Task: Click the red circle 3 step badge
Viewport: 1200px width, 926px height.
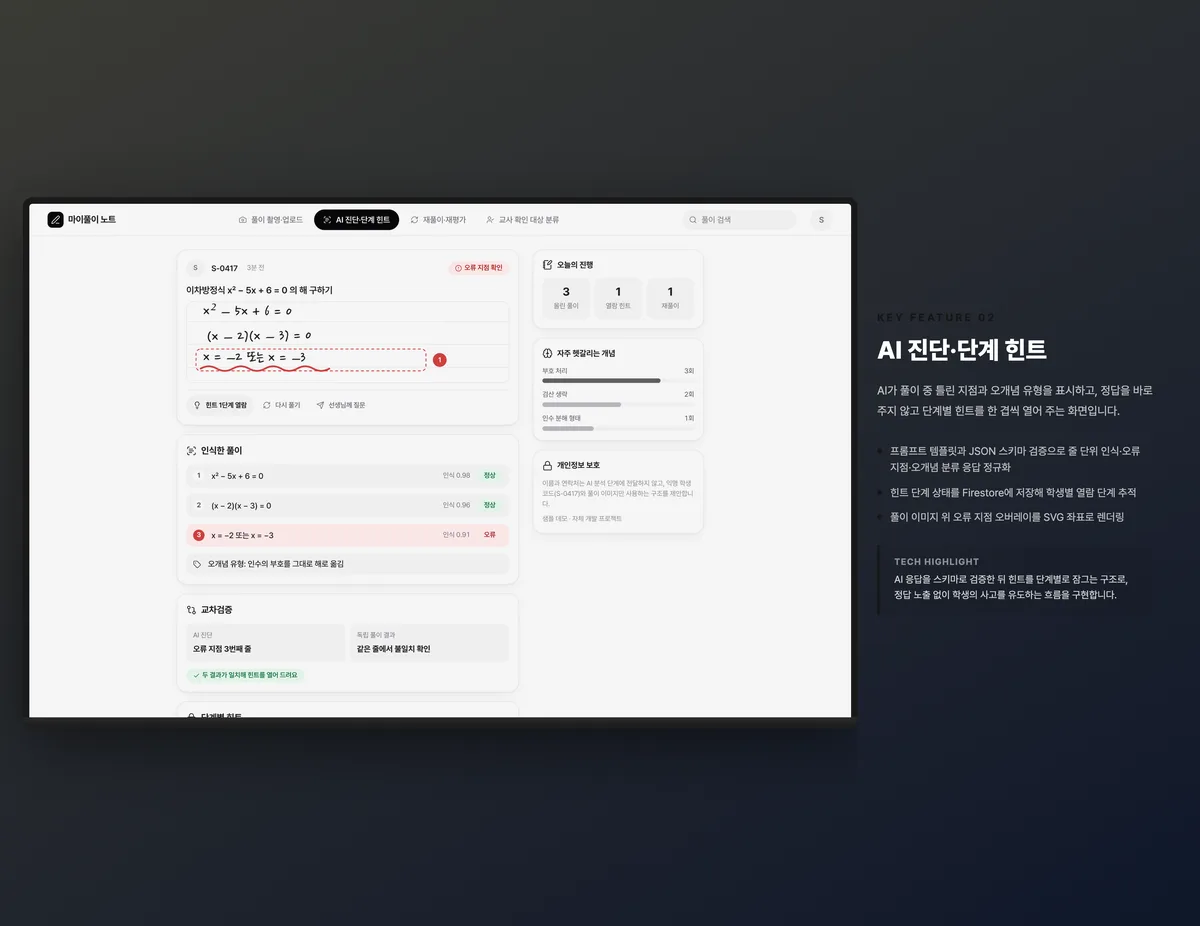Action: tap(198, 535)
